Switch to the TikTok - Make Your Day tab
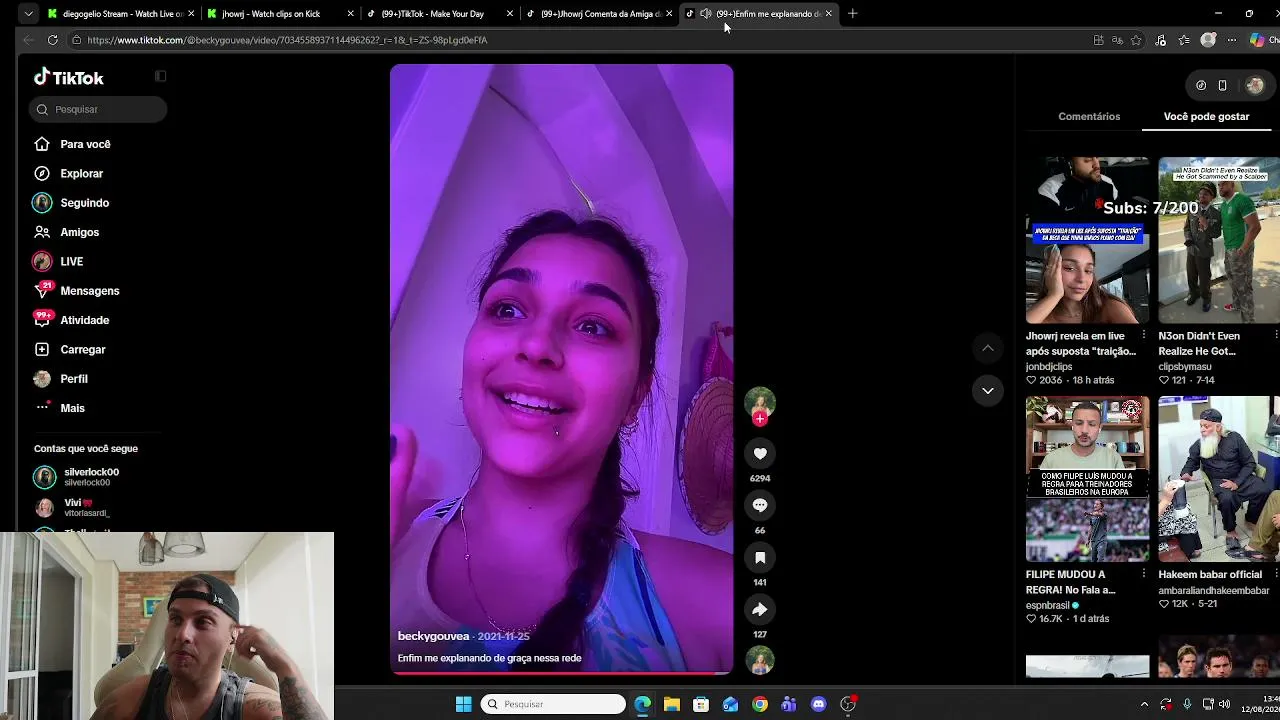Viewport: 1280px width, 720px height. point(439,14)
